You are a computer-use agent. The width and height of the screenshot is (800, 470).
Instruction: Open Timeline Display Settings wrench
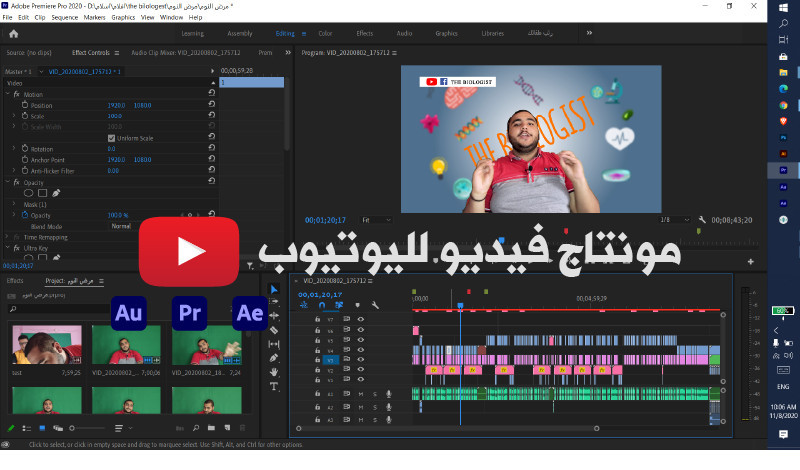(x=375, y=305)
